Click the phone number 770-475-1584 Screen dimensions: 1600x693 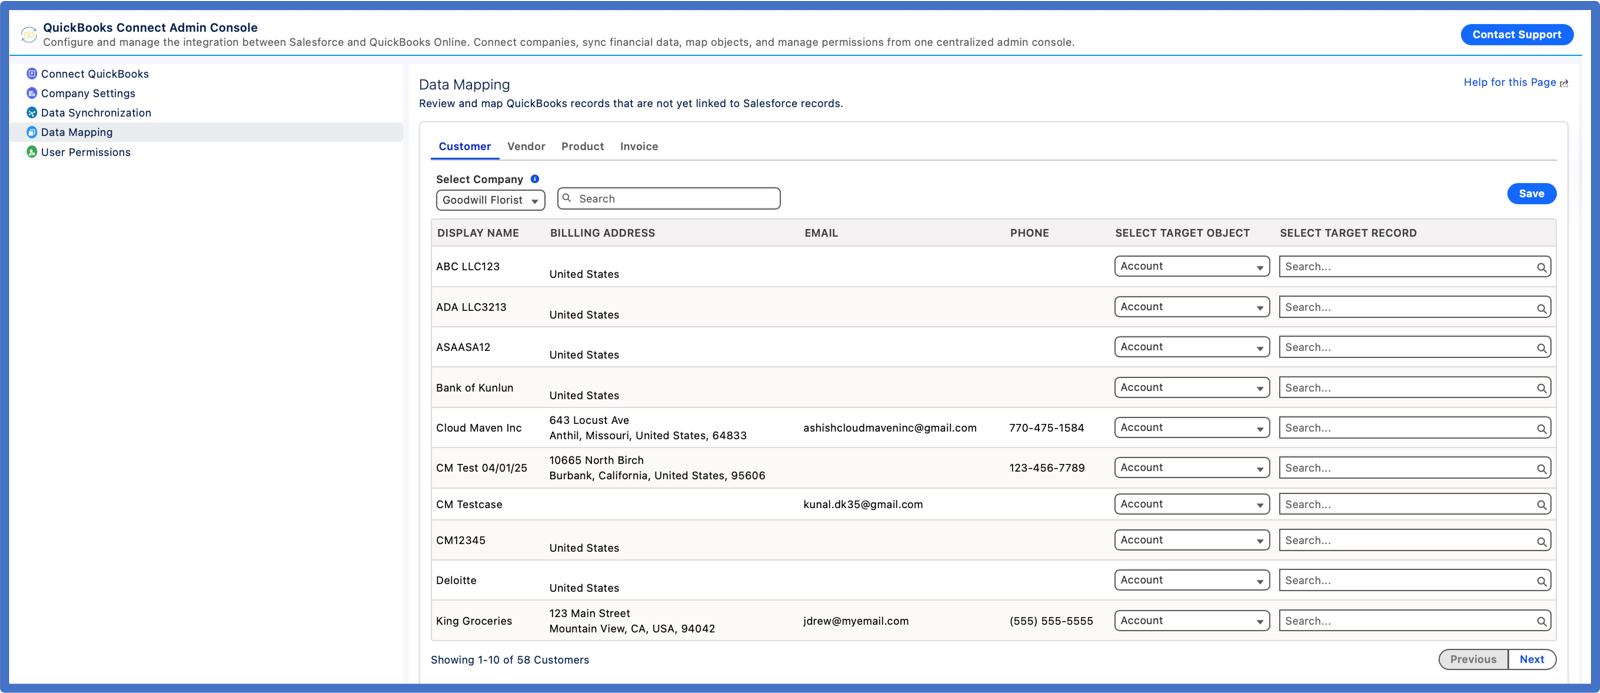[1047, 428]
